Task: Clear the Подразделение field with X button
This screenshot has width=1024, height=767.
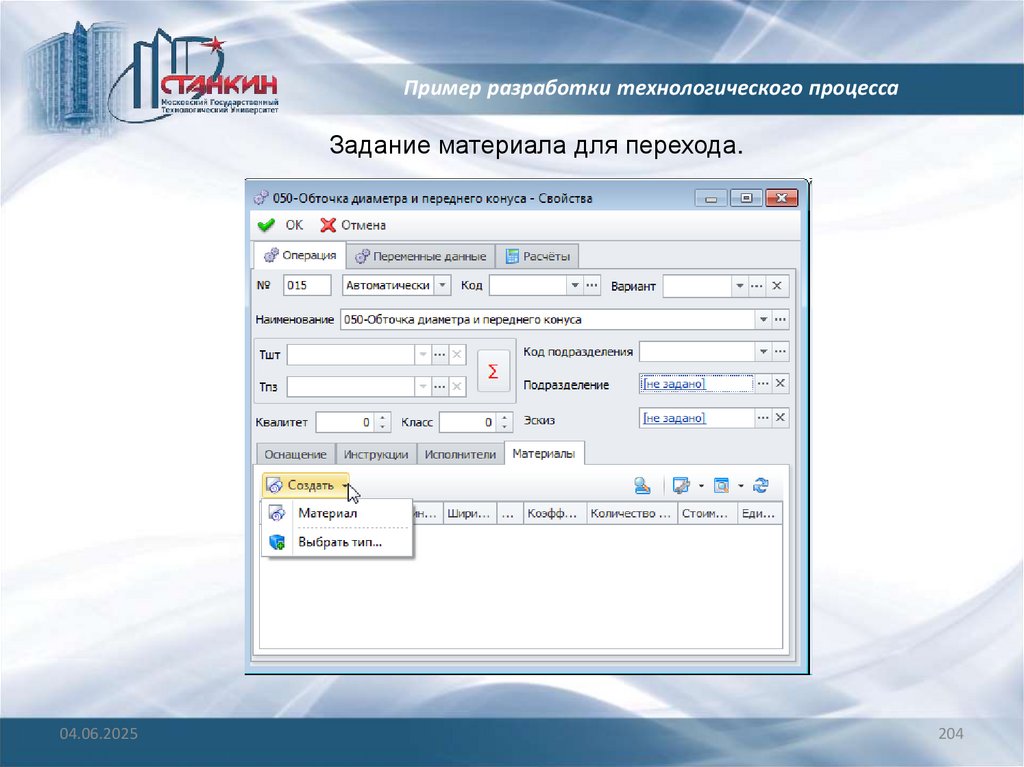Action: tap(780, 384)
